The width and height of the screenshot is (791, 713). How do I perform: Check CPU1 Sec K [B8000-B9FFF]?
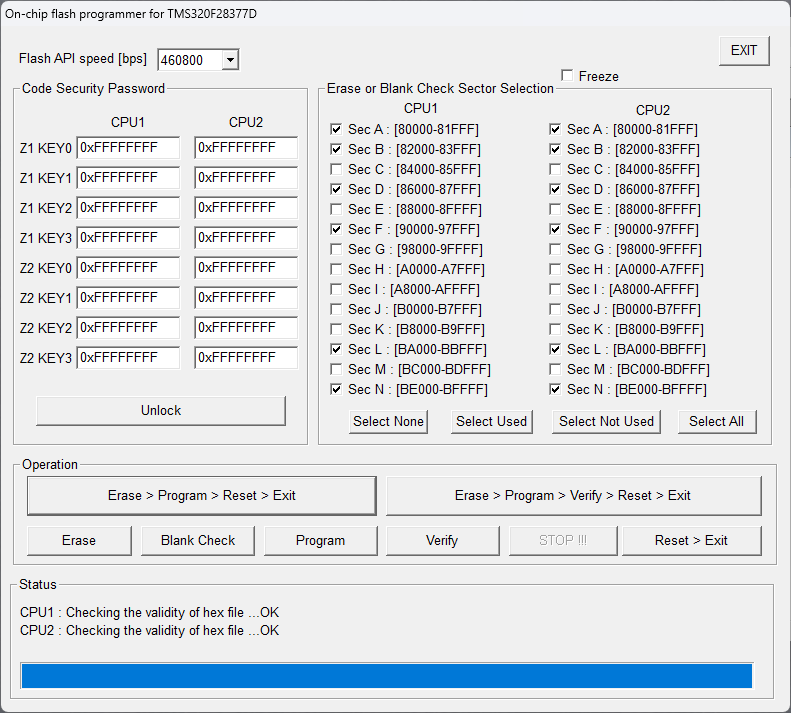tap(336, 330)
